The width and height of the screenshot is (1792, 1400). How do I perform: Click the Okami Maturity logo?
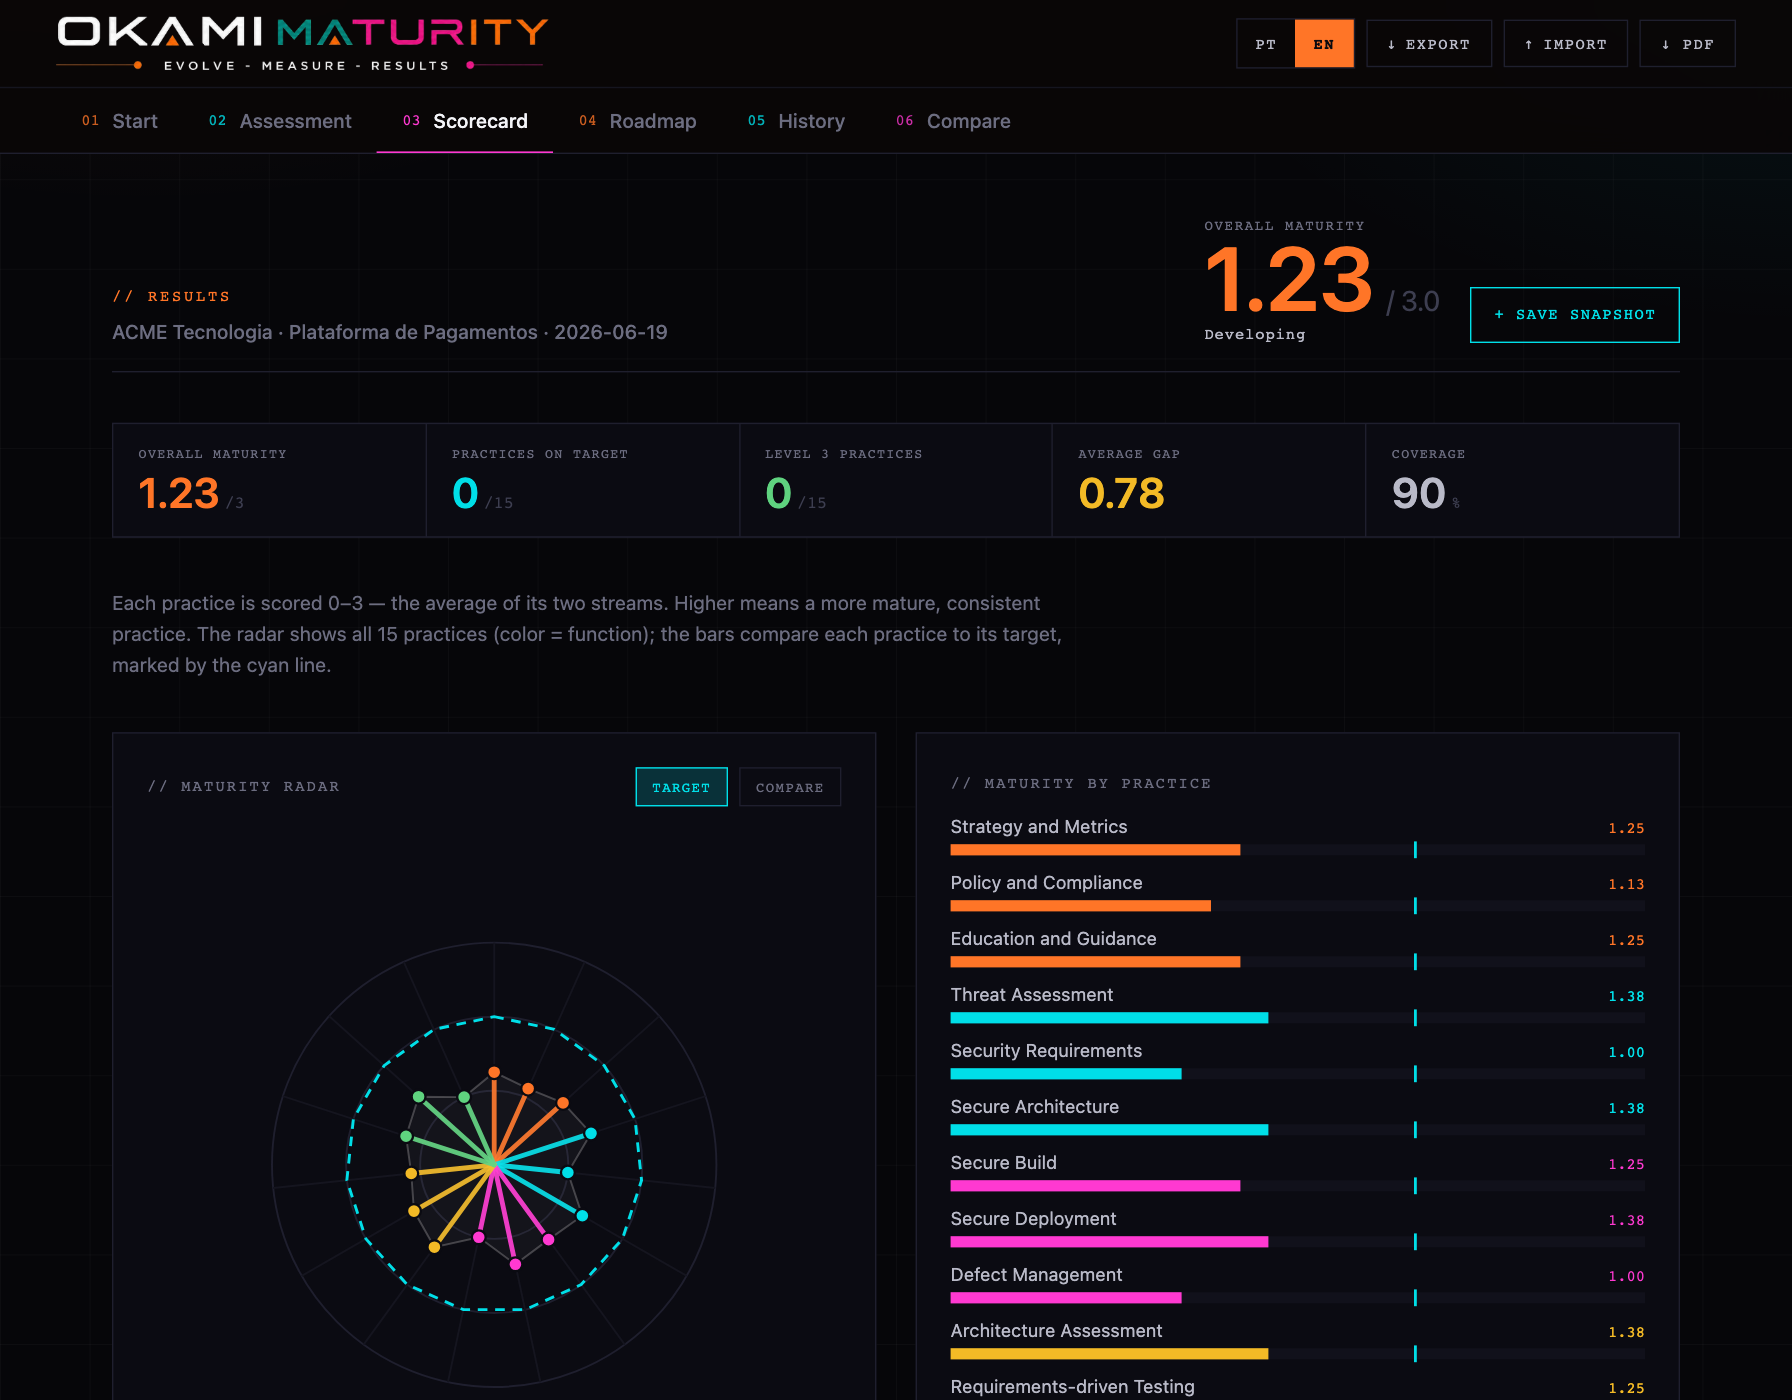tap(302, 43)
